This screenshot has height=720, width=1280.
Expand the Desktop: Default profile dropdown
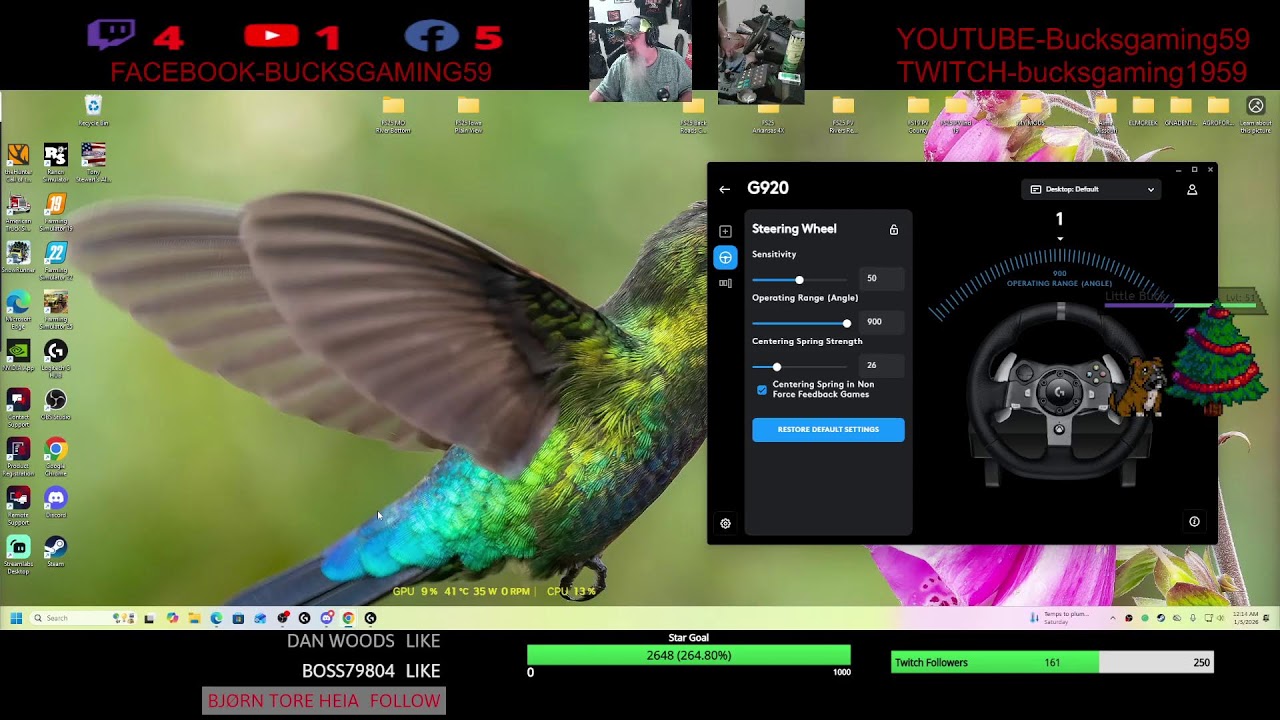point(1092,189)
